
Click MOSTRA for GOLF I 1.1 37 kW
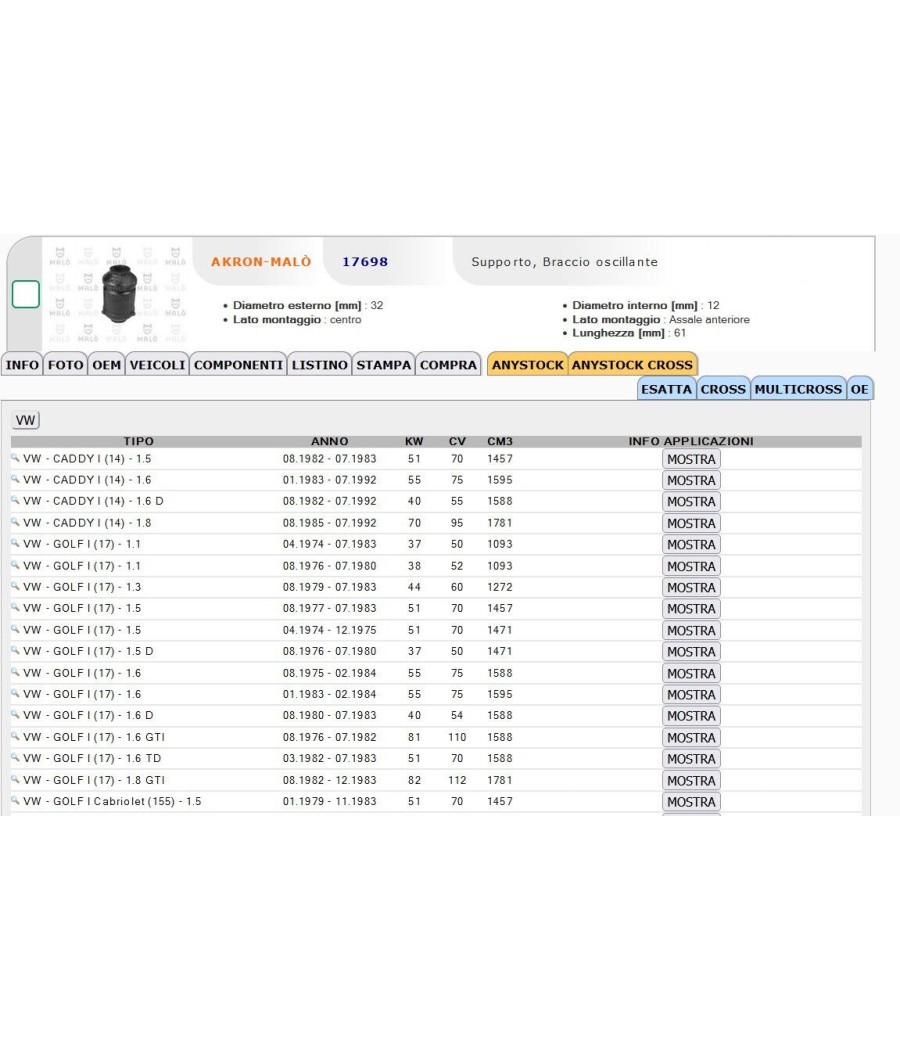[691, 545]
